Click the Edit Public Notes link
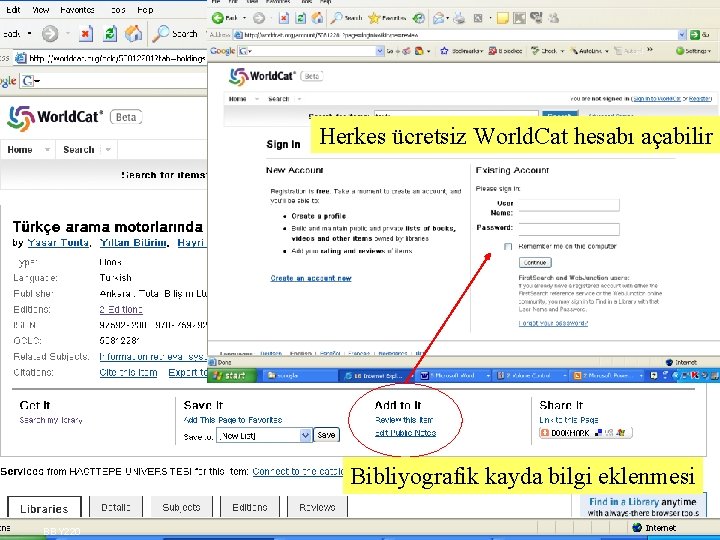Image resolution: width=720 pixels, height=540 pixels. coord(405,433)
